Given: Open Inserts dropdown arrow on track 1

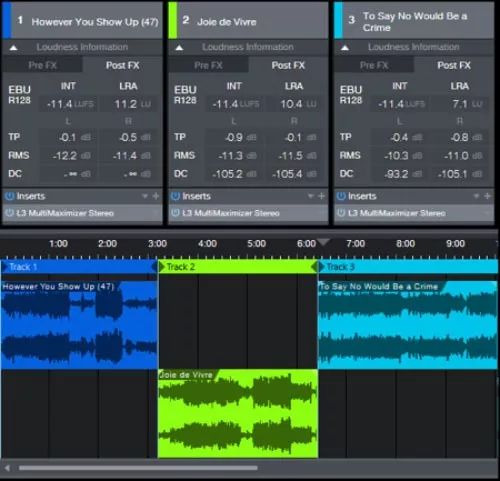Looking at the screenshot, I should pyautogui.click(x=145, y=196).
